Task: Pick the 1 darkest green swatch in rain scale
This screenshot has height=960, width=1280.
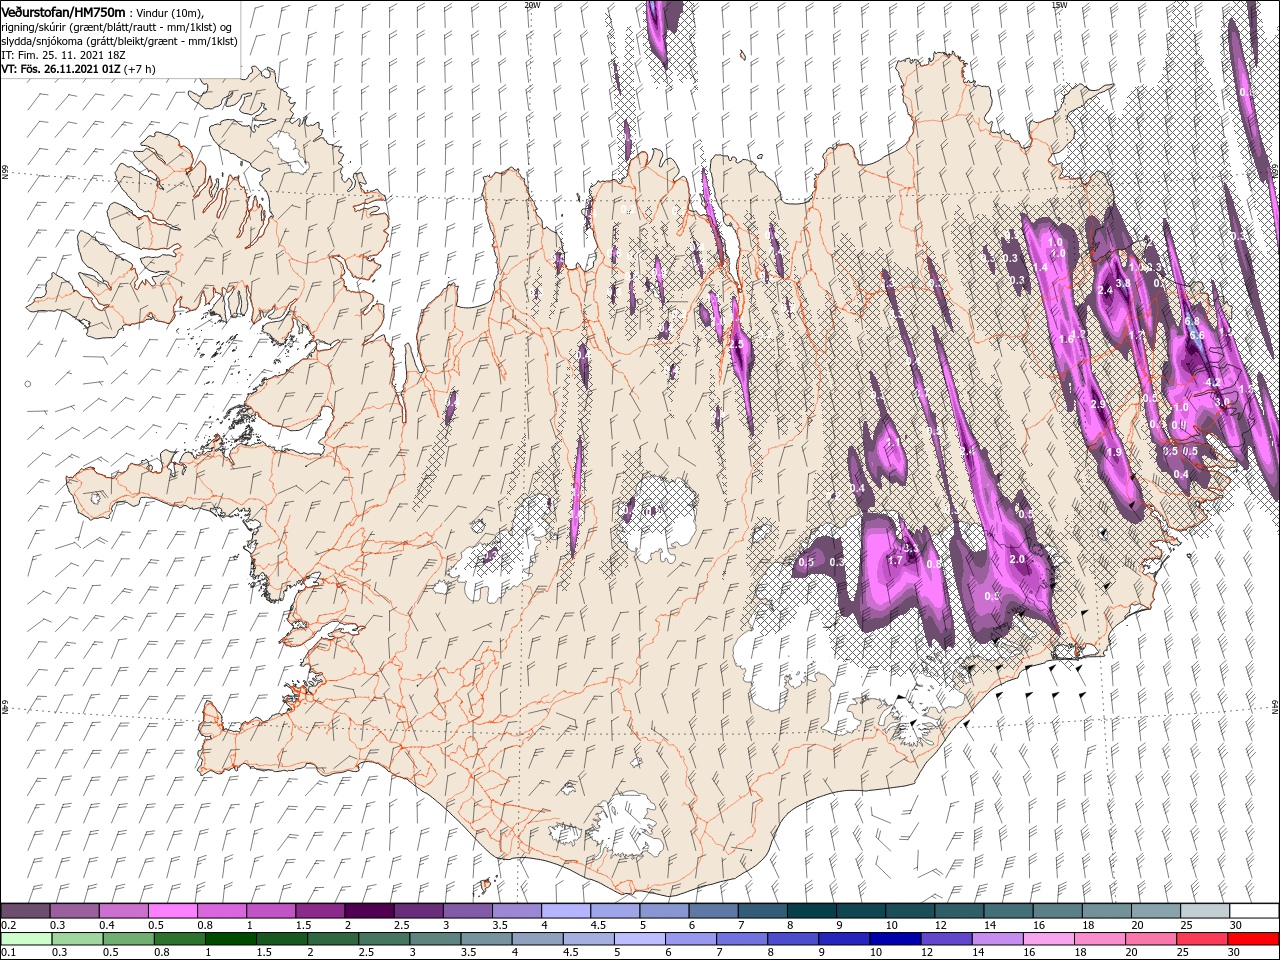Action: [x=230, y=939]
